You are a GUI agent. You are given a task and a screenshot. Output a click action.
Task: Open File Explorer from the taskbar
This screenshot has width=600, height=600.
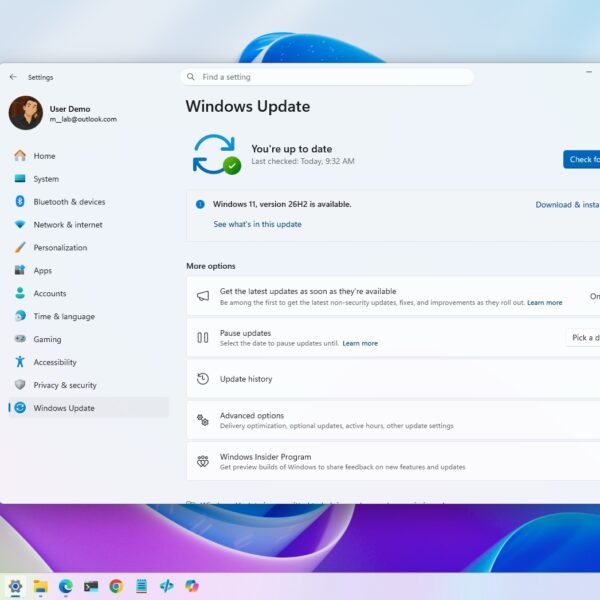coord(41,586)
